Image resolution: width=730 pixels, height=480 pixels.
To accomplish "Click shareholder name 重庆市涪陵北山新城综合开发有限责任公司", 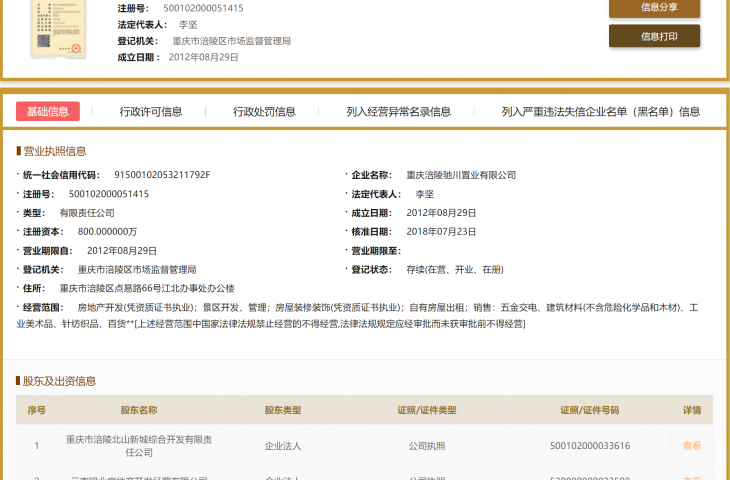I will tap(139, 446).
